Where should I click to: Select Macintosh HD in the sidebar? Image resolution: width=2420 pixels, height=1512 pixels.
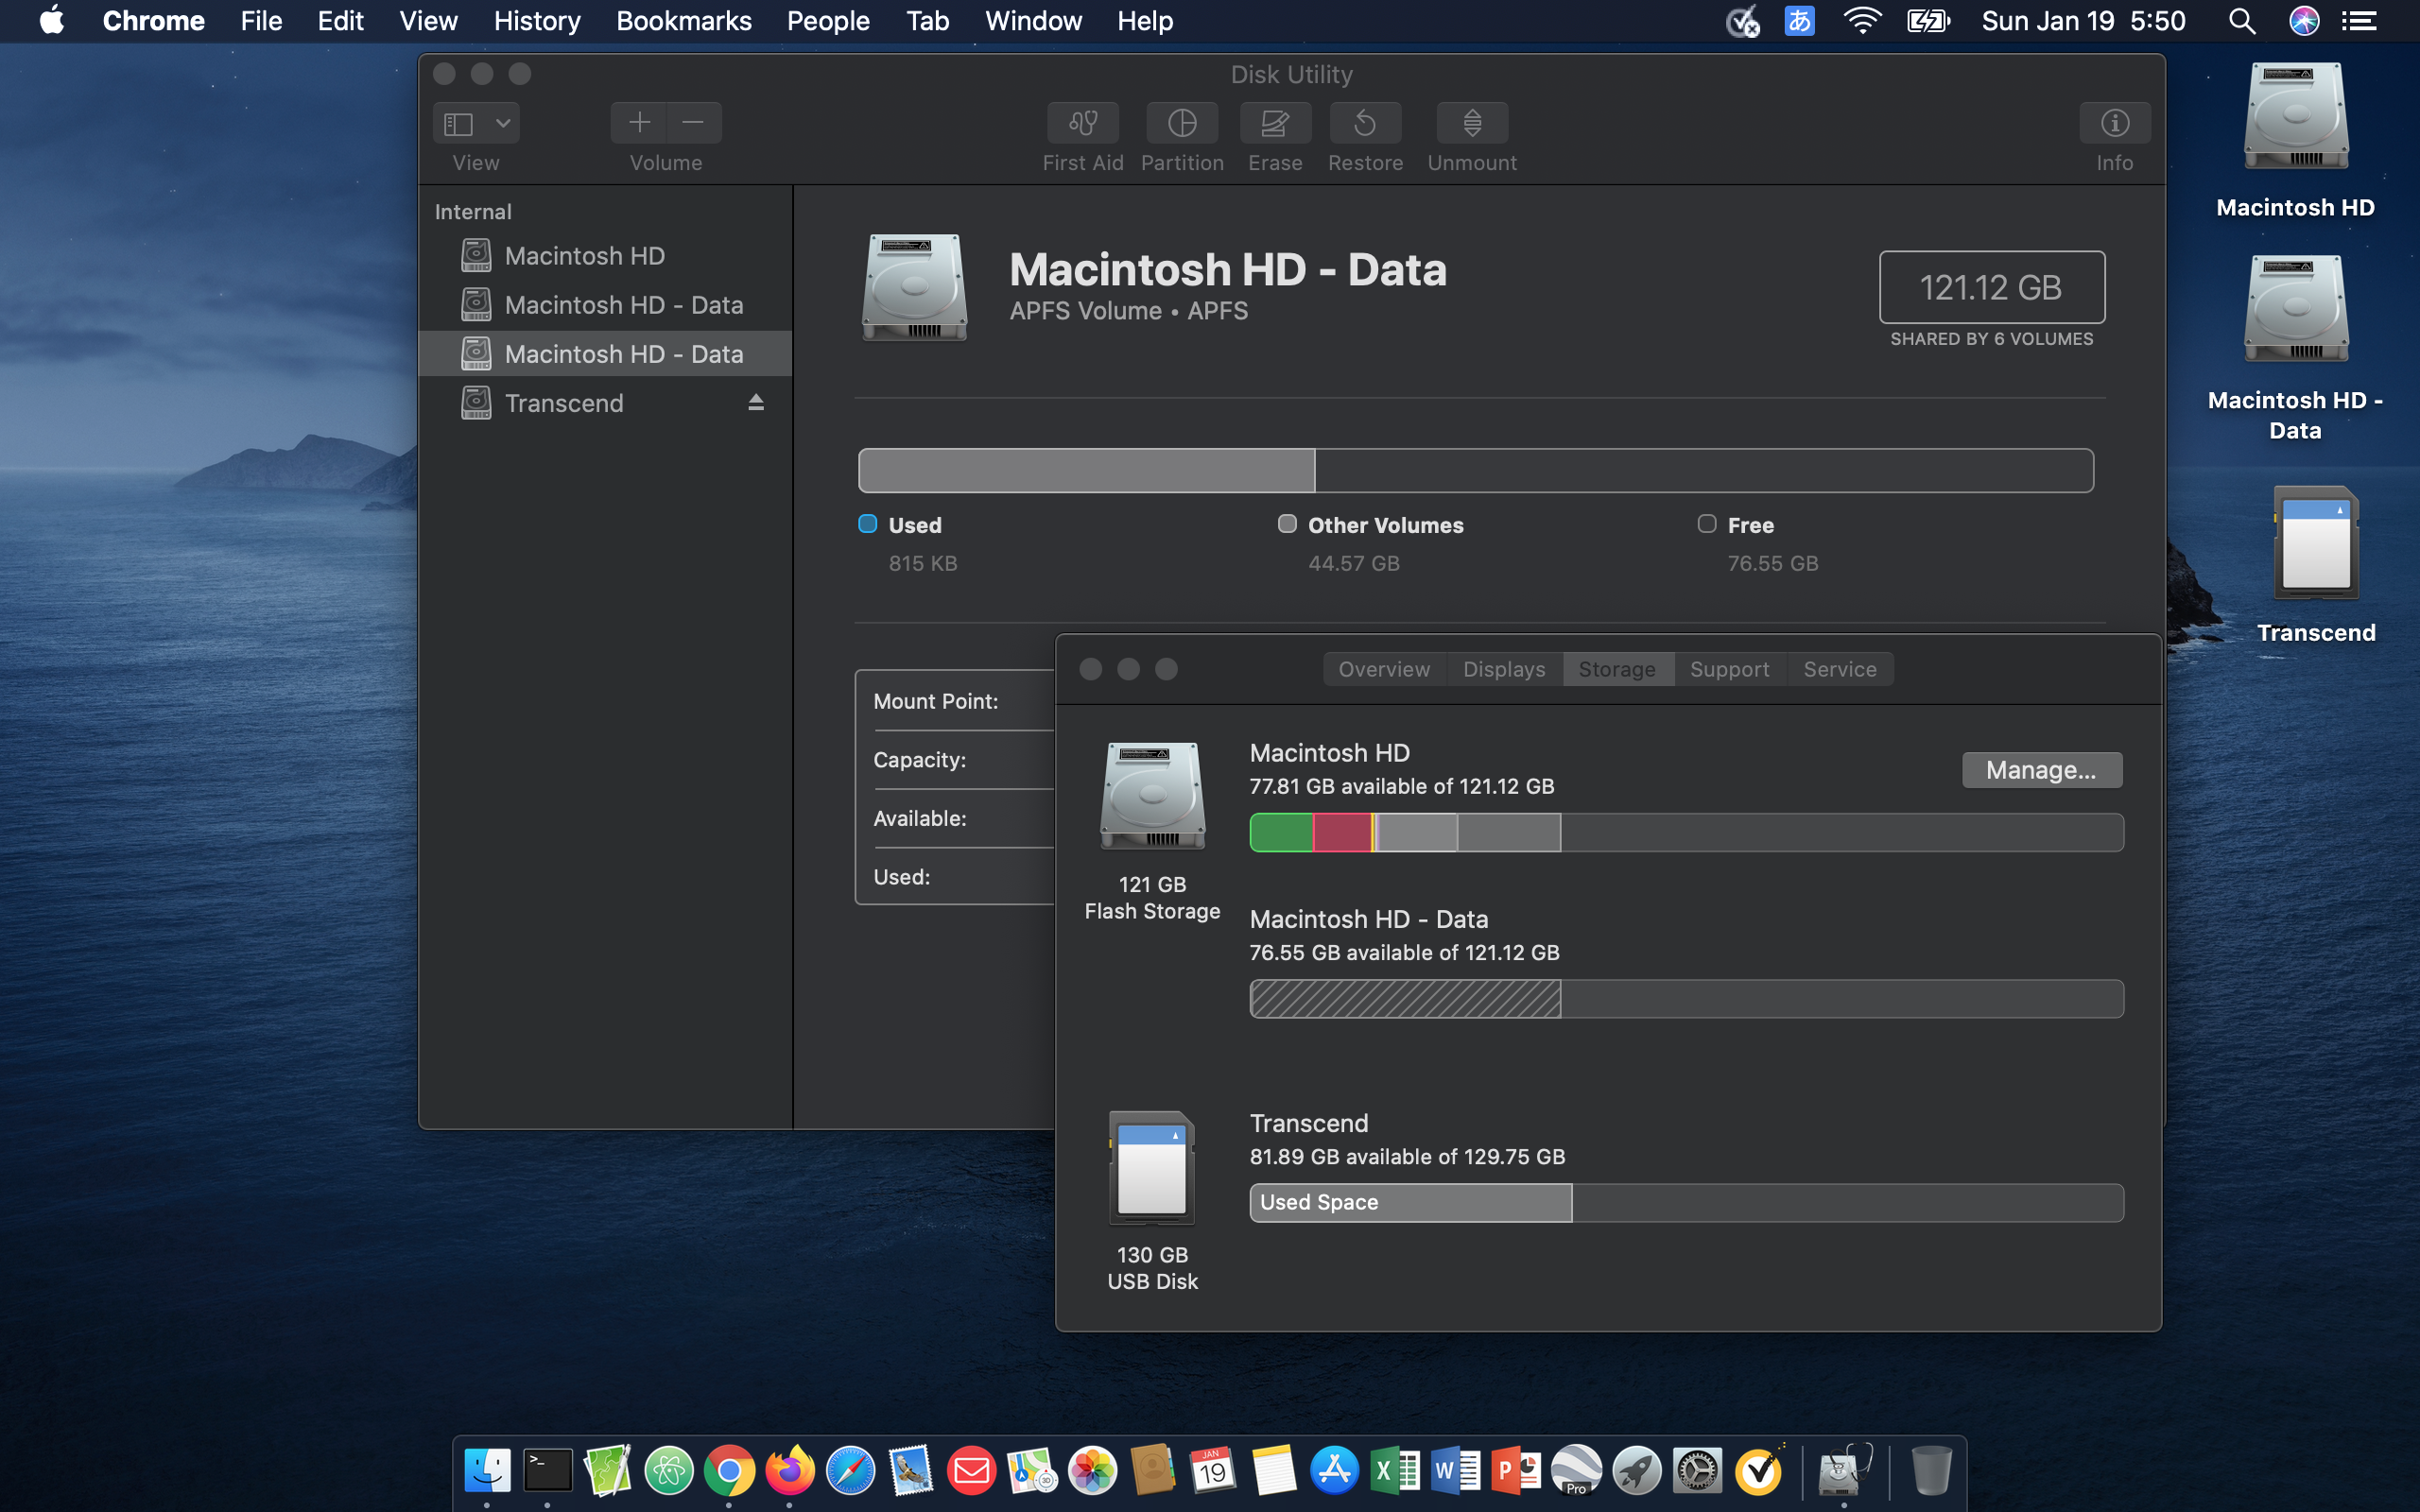pyautogui.click(x=606, y=256)
